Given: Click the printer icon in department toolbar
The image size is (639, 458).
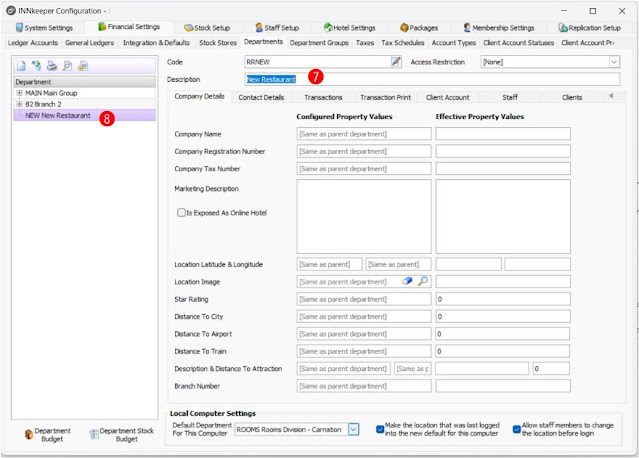Looking at the screenshot, I should (52, 66).
